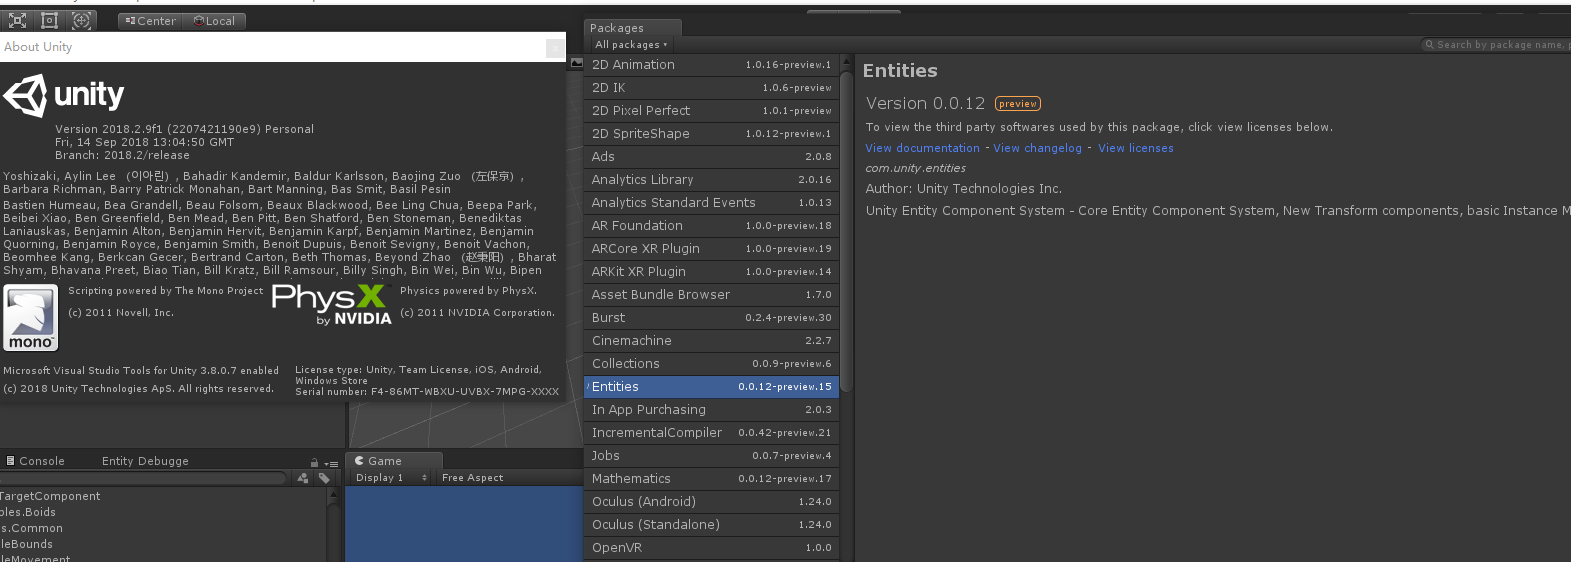Select the IncrementalCompiler package
Image resolution: width=1571 pixels, height=562 pixels.
coord(711,433)
